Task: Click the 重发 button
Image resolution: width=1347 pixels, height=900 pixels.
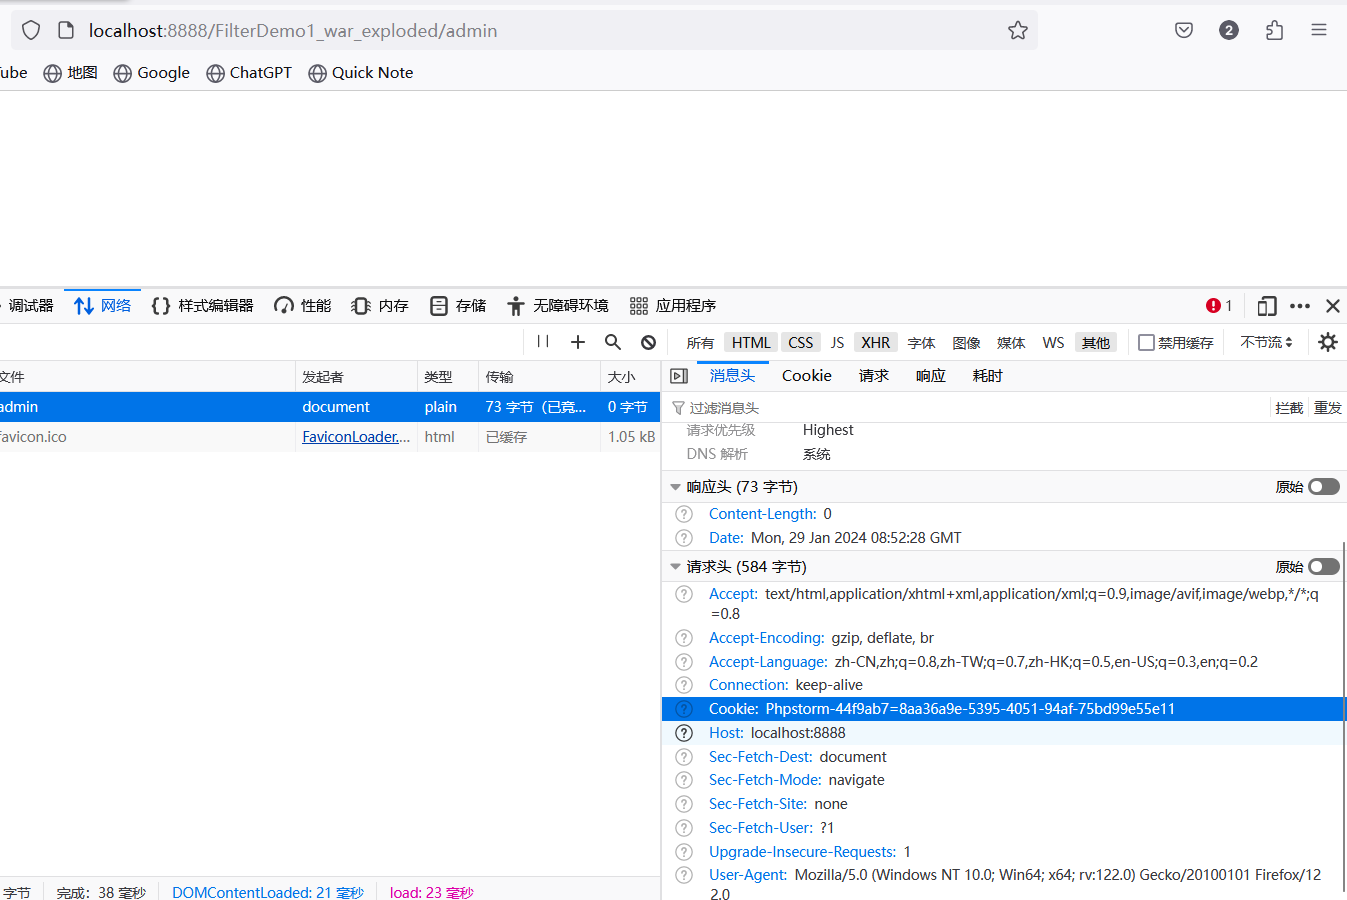Action: pyautogui.click(x=1328, y=408)
